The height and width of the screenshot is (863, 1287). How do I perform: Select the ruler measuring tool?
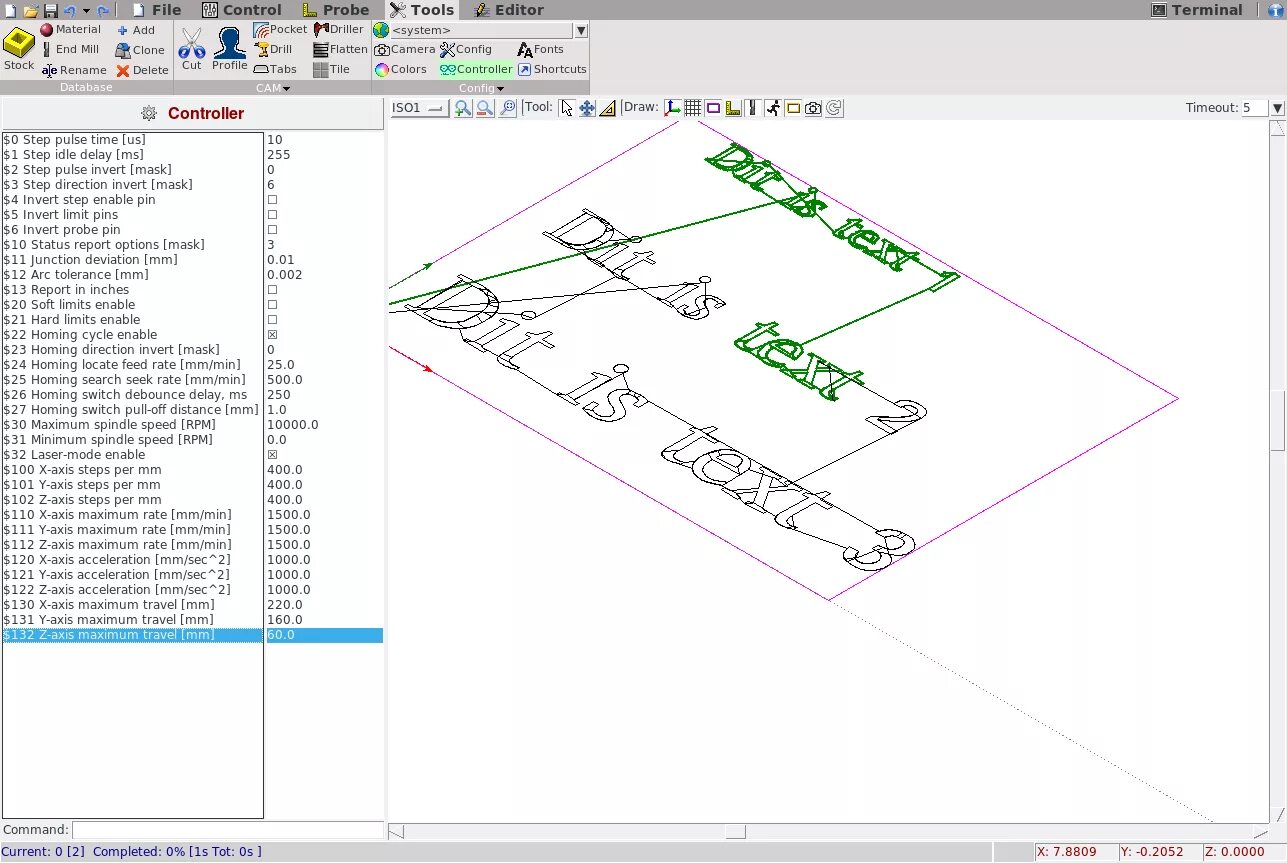pyautogui.click(x=607, y=108)
